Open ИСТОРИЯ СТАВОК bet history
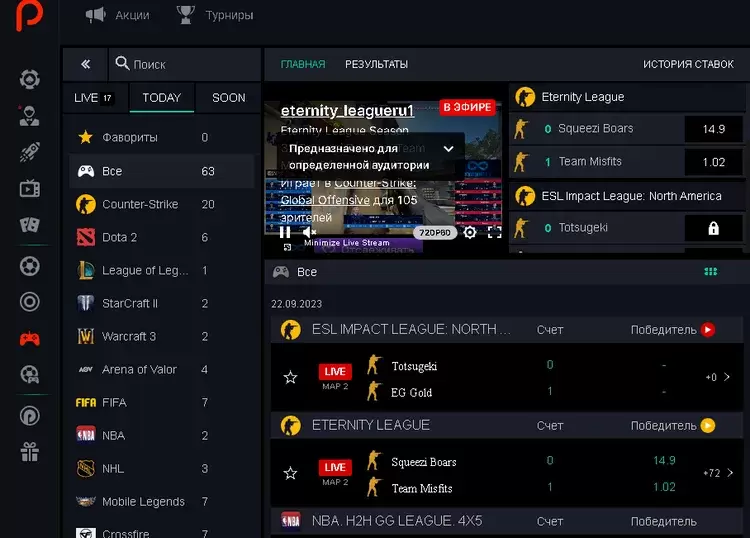The width and height of the screenshot is (750, 538). pos(688,64)
